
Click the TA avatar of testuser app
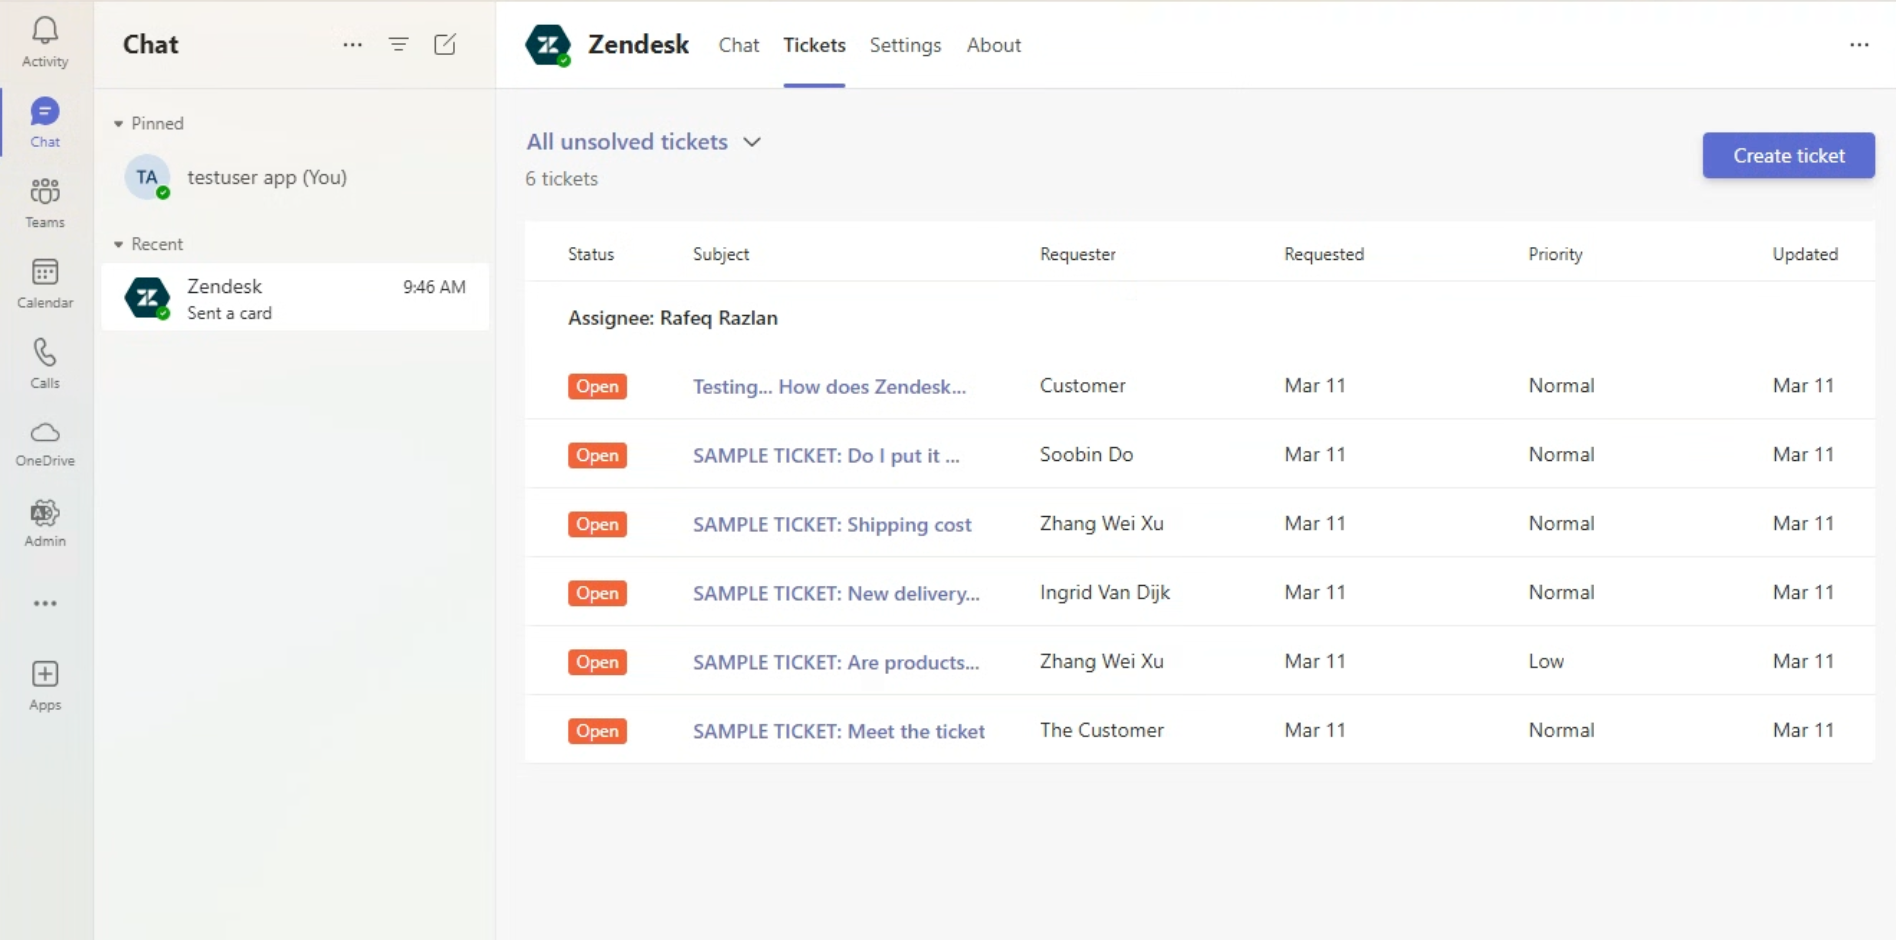tap(147, 177)
